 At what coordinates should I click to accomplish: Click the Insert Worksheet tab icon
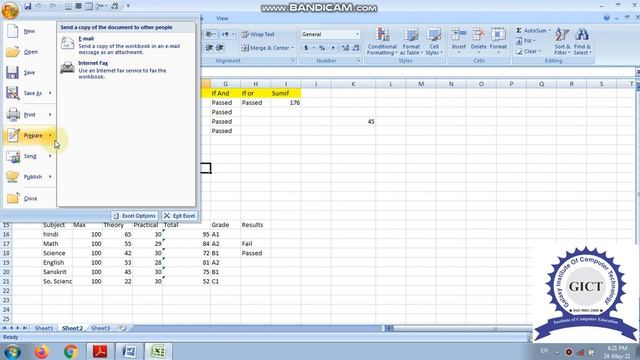click(122, 328)
